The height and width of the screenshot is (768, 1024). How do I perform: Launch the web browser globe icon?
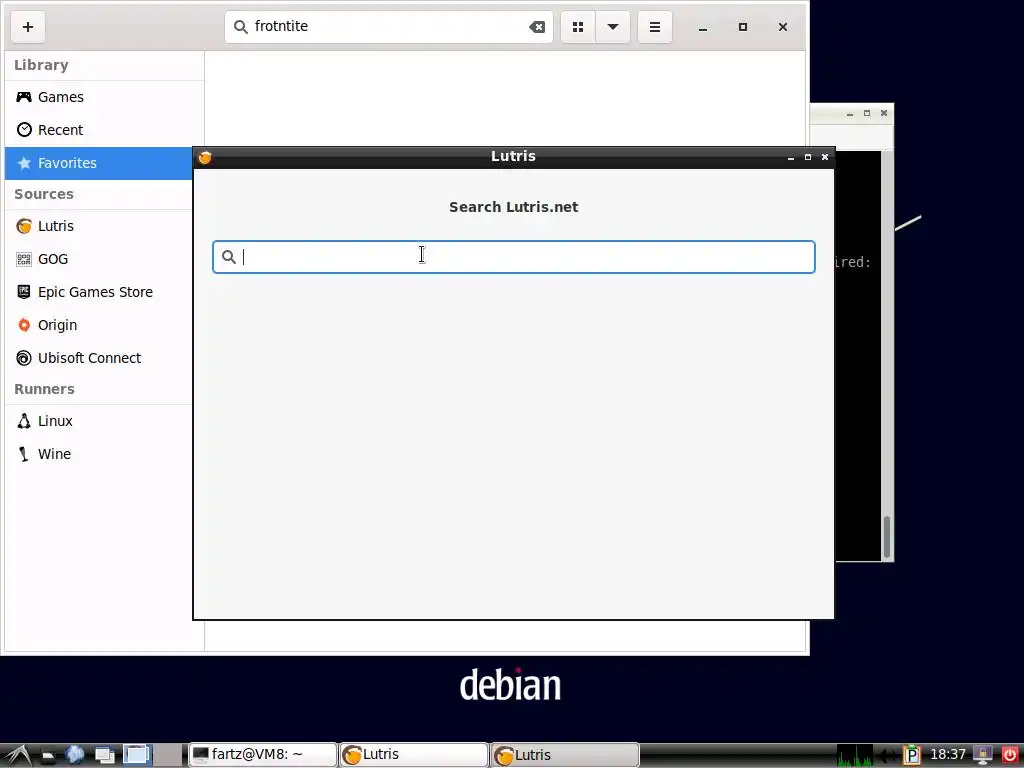tap(75, 755)
